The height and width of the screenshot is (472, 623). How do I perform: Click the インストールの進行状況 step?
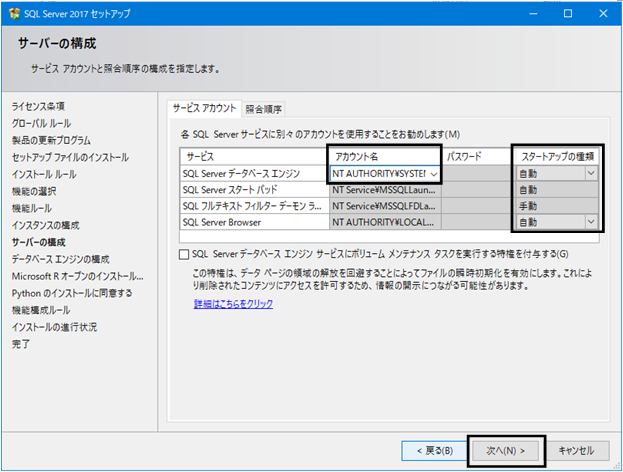click(x=54, y=327)
